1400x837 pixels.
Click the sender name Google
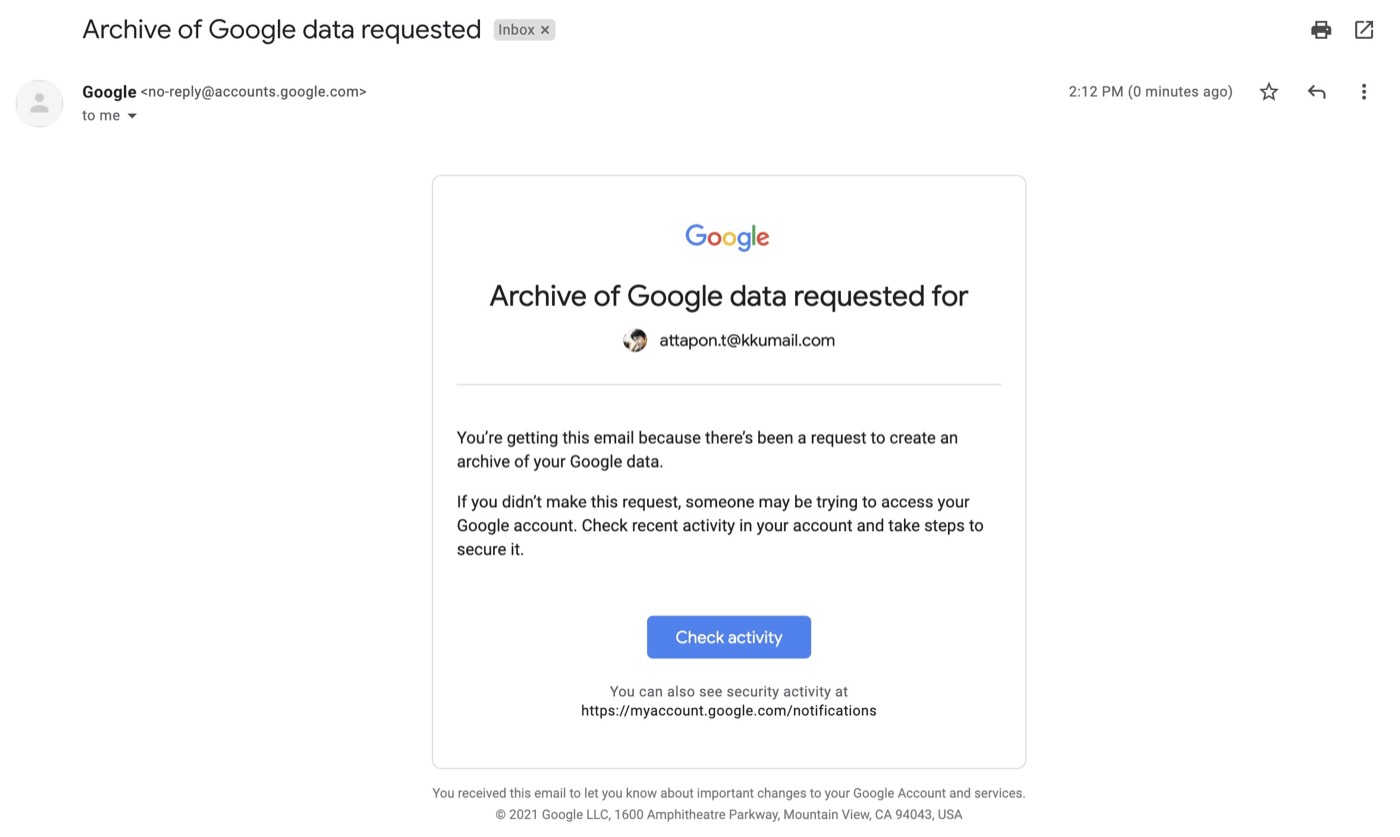pyautogui.click(x=109, y=92)
